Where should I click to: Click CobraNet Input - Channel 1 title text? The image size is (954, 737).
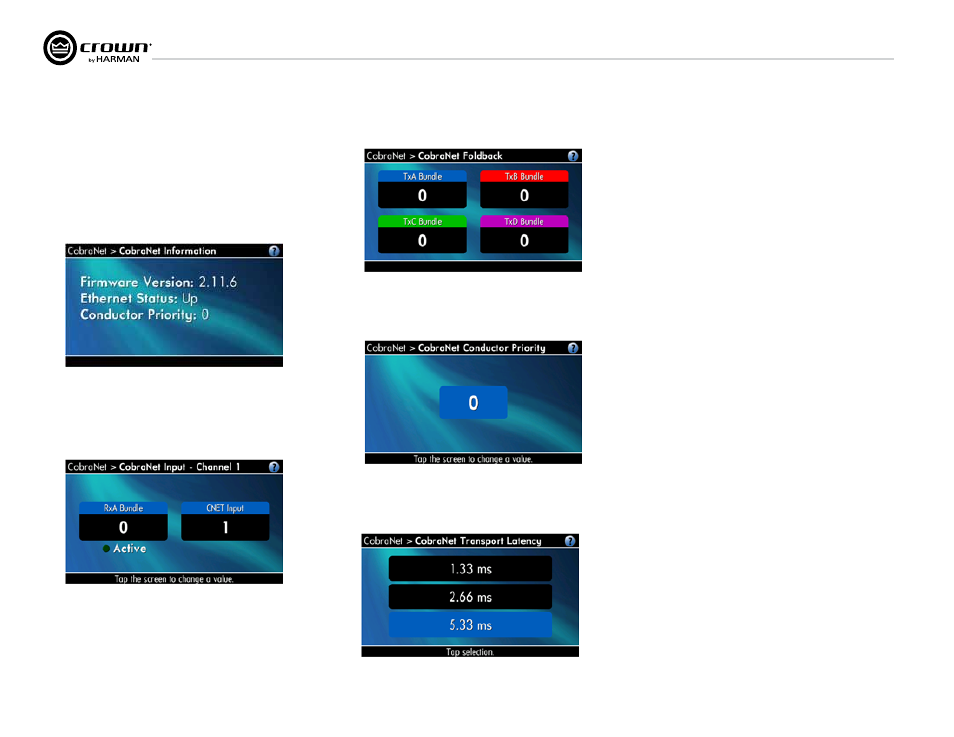[x=179, y=467]
